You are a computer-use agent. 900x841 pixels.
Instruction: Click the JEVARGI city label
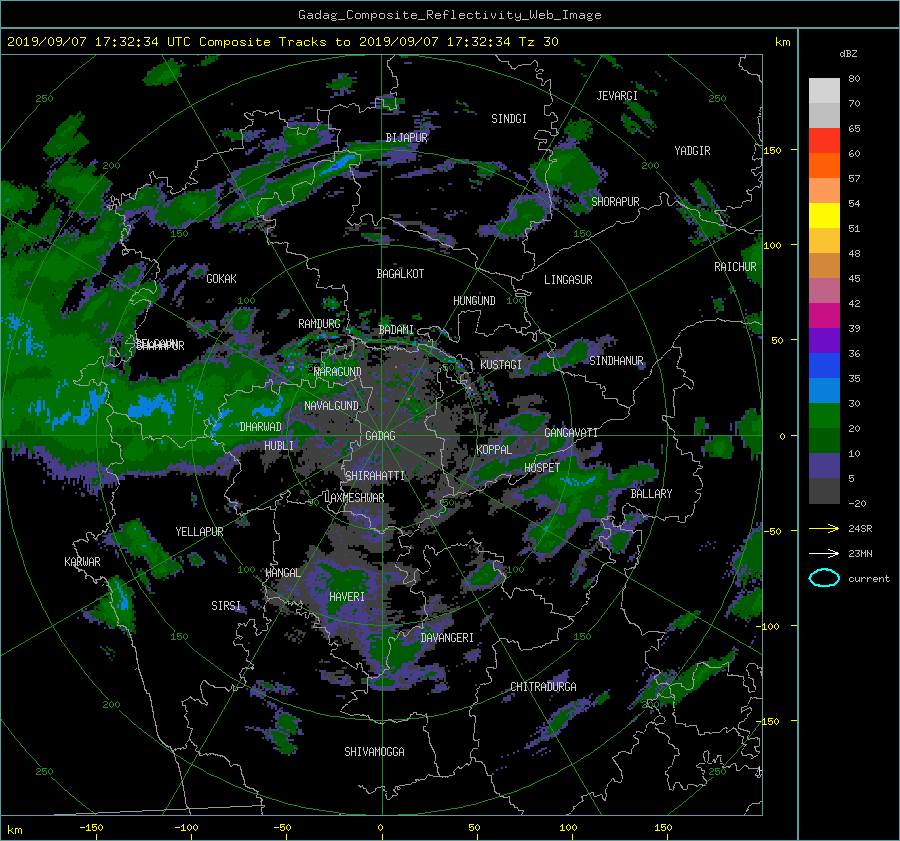[x=617, y=96]
